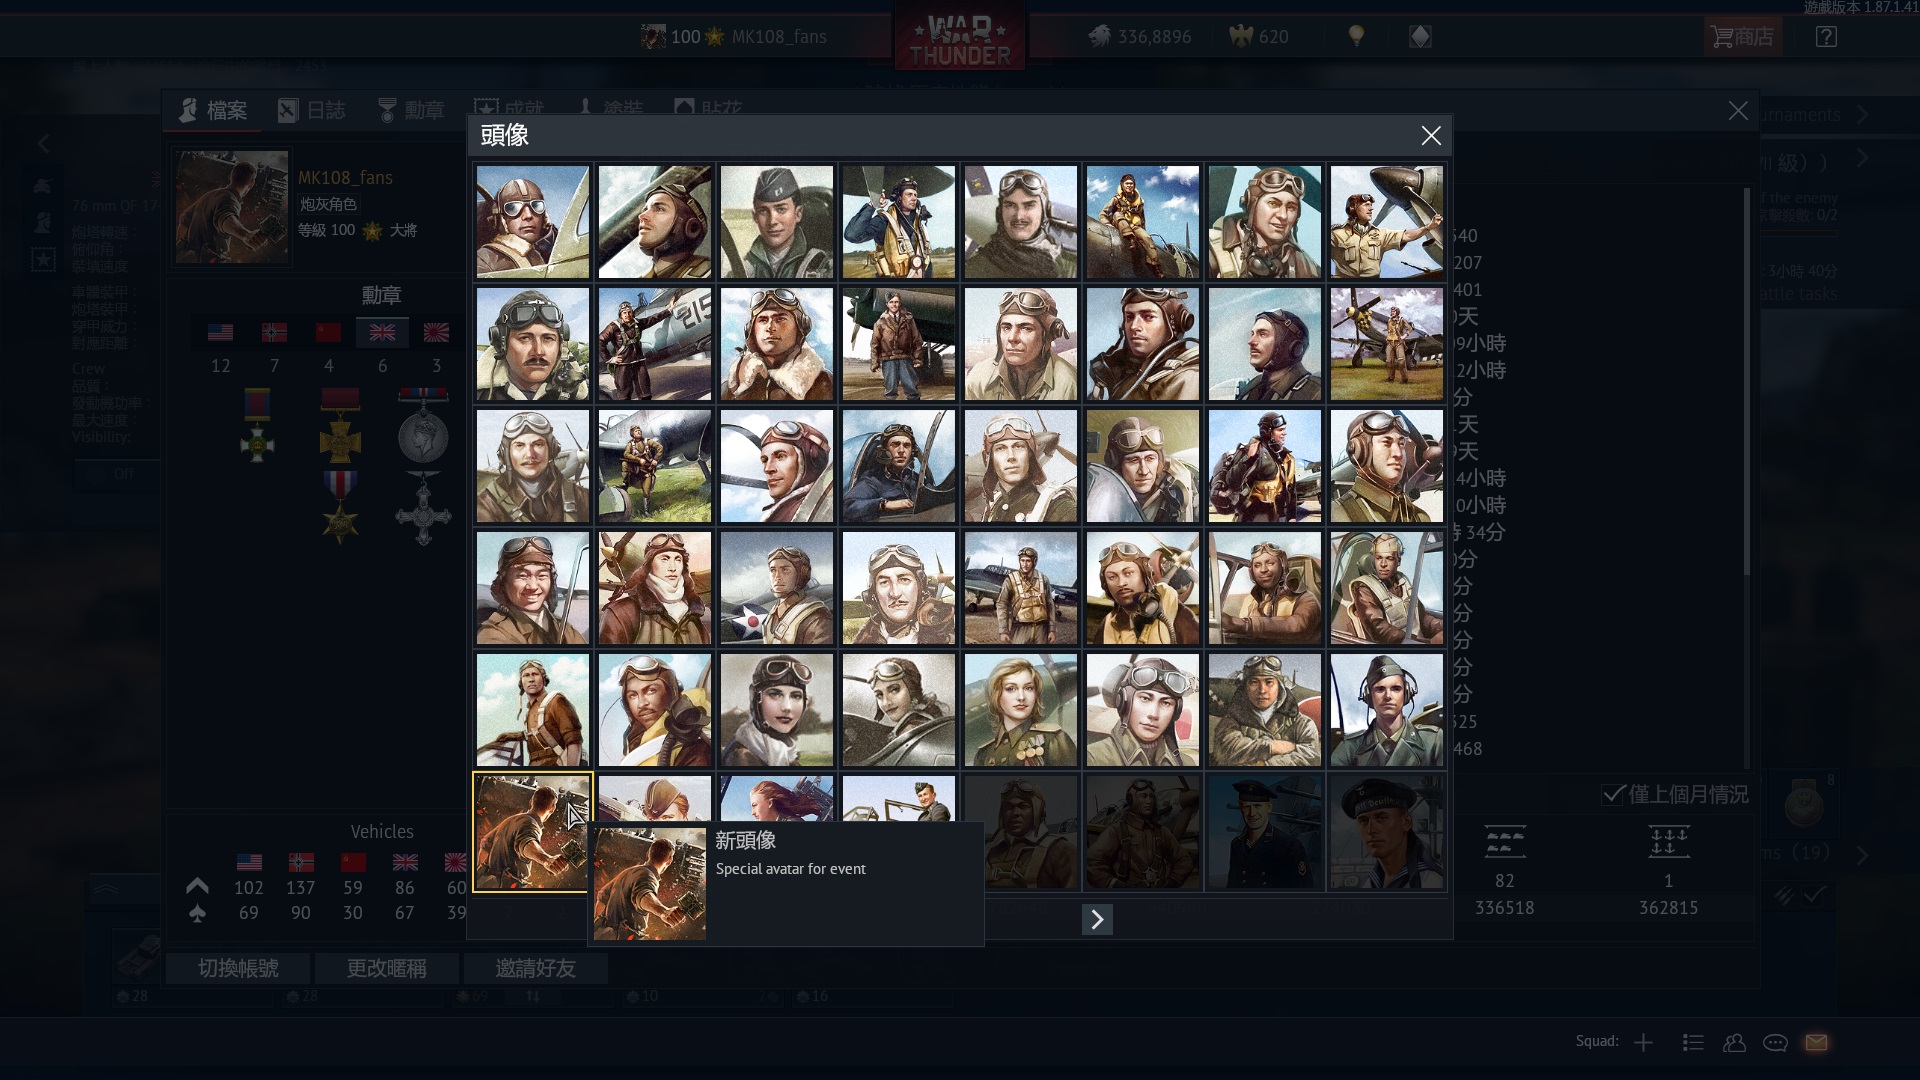Choose the pilot beside plane numbered 215 avatar
The image size is (1920, 1080).
655,344
